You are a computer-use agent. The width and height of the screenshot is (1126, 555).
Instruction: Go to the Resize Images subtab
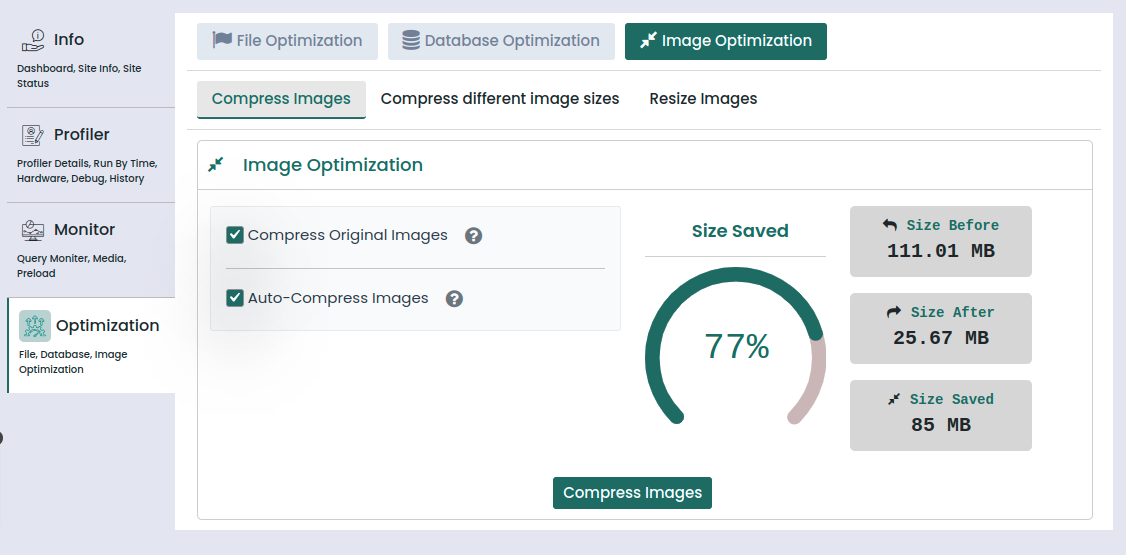click(703, 99)
